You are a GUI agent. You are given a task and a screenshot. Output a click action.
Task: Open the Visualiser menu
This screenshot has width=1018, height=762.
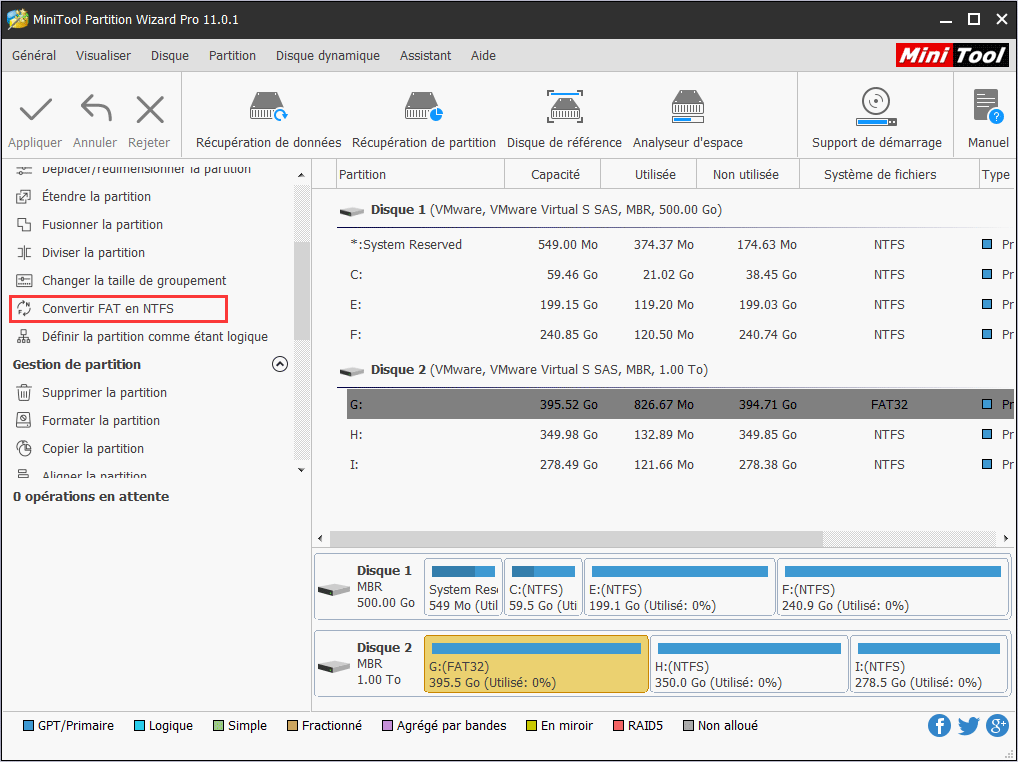coord(103,56)
